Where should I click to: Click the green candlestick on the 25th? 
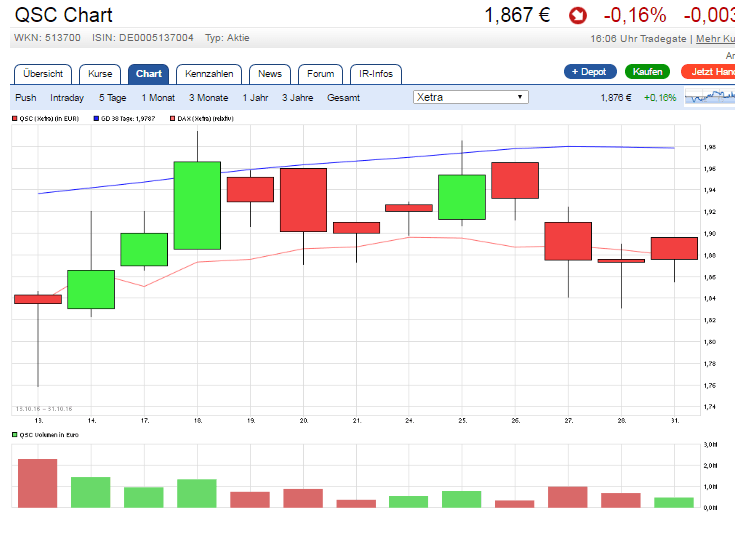[462, 197]
